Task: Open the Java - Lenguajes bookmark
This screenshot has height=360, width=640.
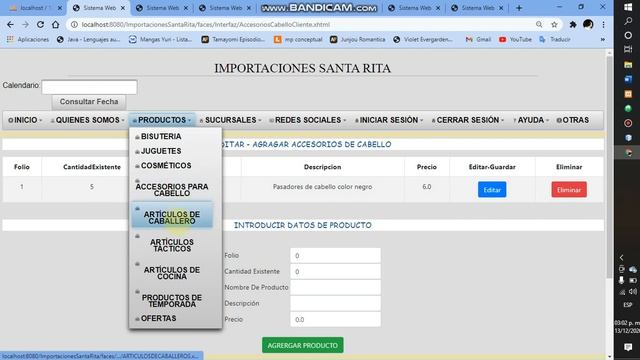Action: [88, 40]
